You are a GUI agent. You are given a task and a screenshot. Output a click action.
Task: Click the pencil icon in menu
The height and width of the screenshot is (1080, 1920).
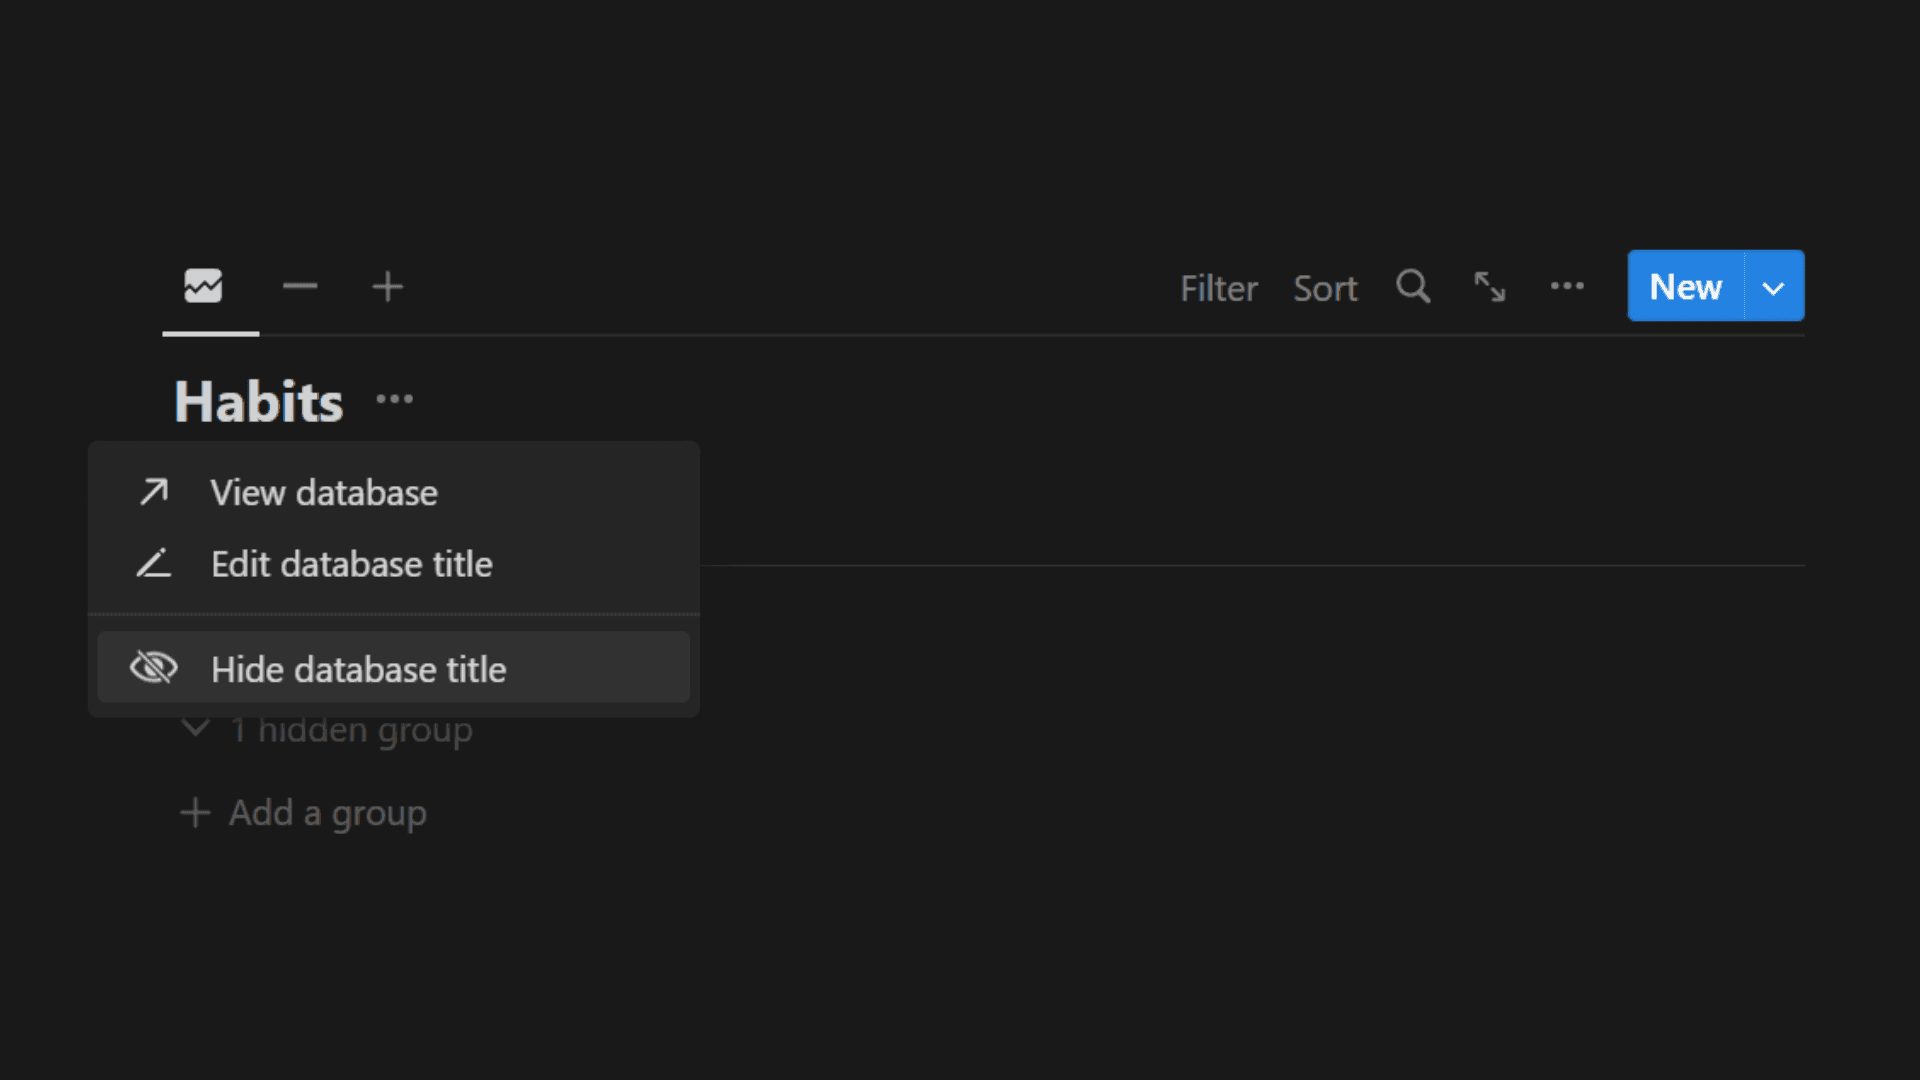click(154, 564)
